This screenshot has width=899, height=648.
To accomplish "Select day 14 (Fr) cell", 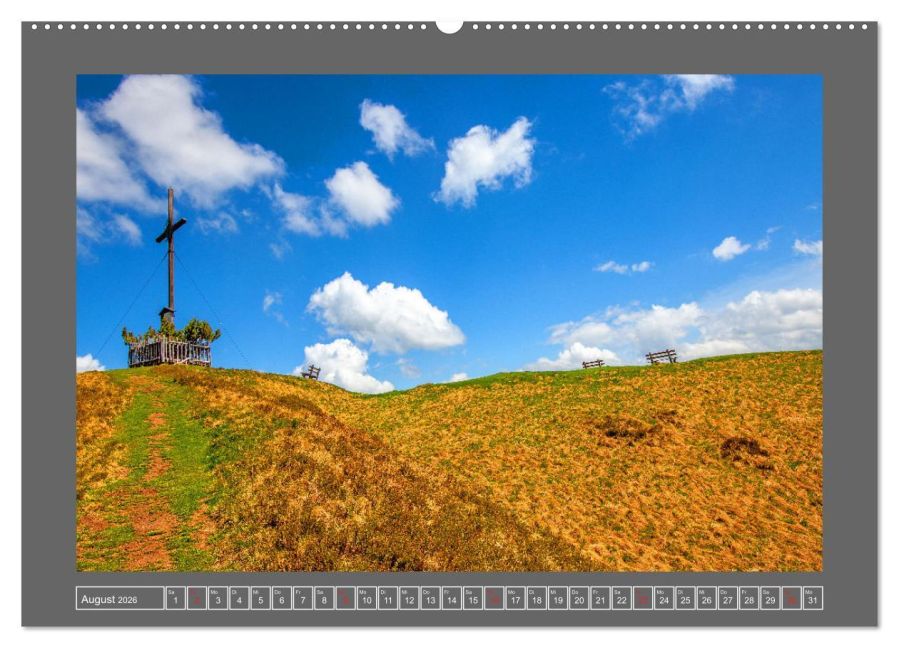I will 451,598.
